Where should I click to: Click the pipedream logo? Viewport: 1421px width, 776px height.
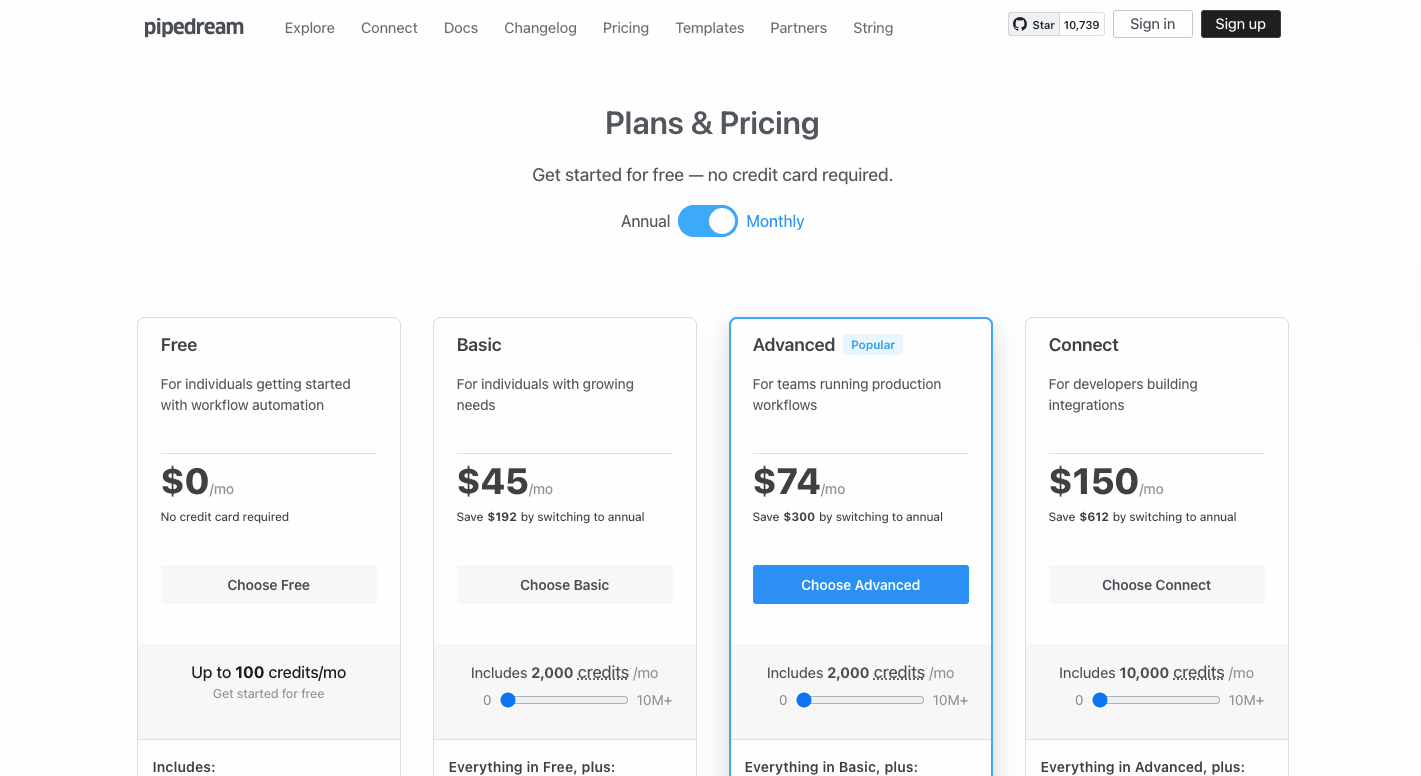[x=193, y=27]
